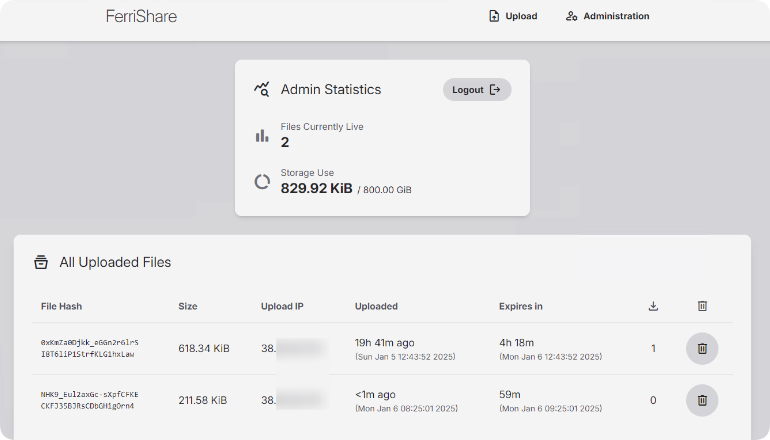Click the Upload IP column header

tap(282, 306)
